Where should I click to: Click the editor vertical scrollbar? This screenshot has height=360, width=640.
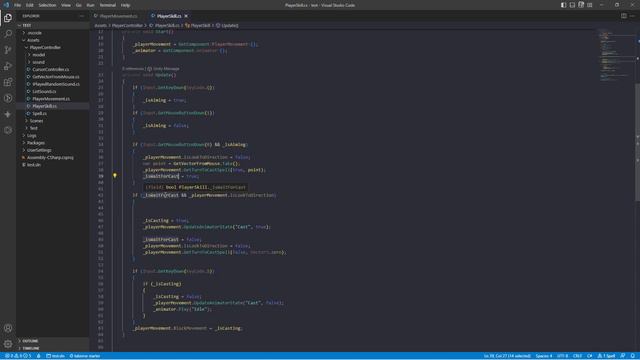pos(637,141)
